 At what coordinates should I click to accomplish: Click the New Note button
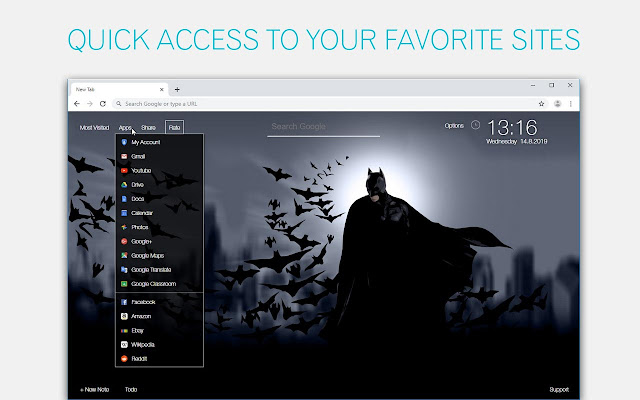point(94,389)
